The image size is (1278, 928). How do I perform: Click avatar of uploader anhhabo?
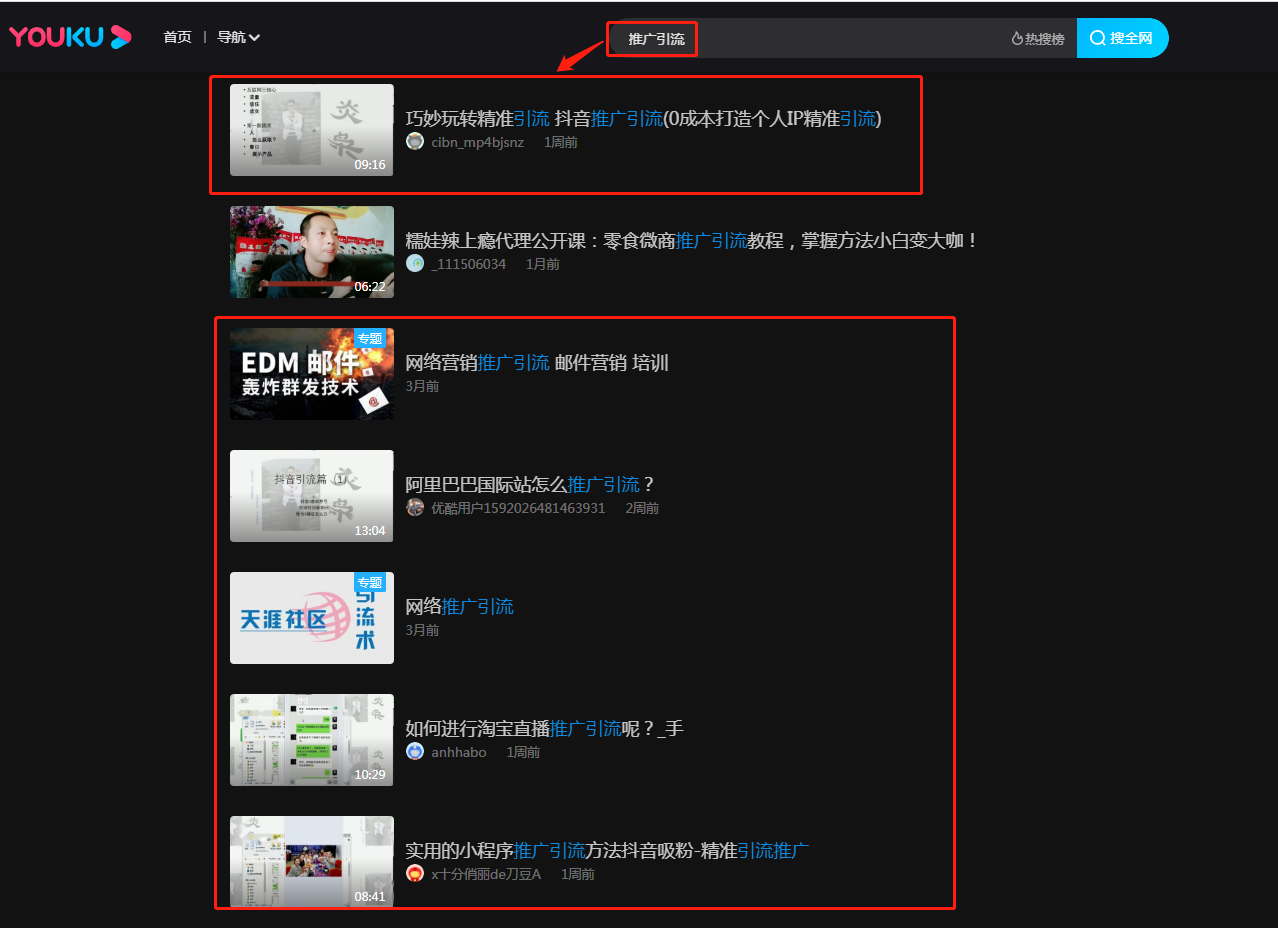(415, 752)
